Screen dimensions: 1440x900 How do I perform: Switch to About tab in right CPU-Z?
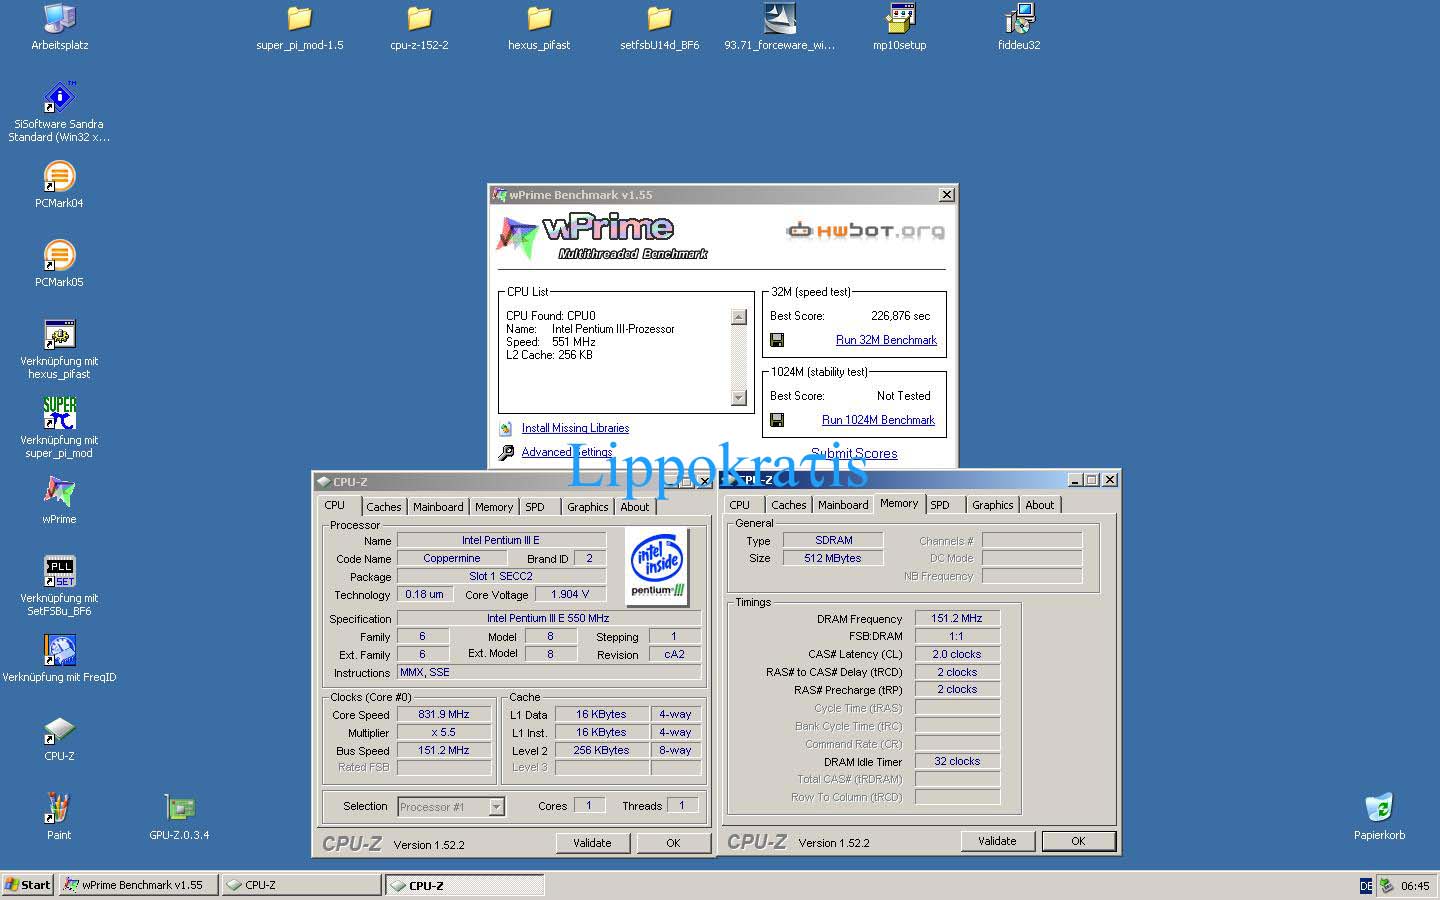1040,505
